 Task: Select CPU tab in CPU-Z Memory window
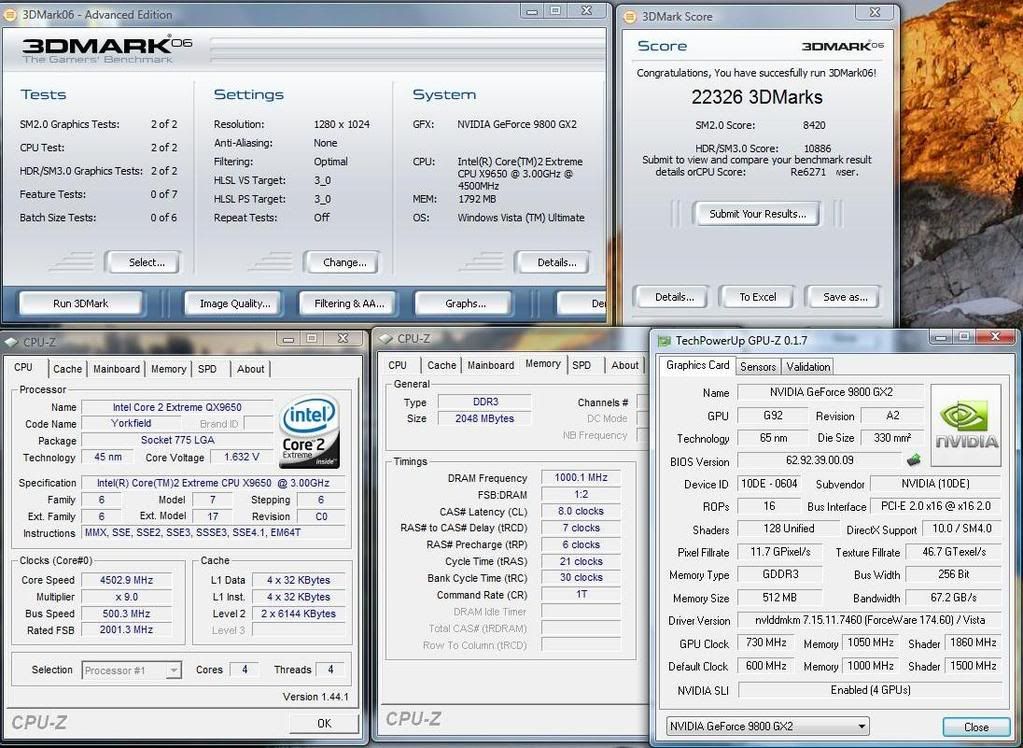click(397, 366)
